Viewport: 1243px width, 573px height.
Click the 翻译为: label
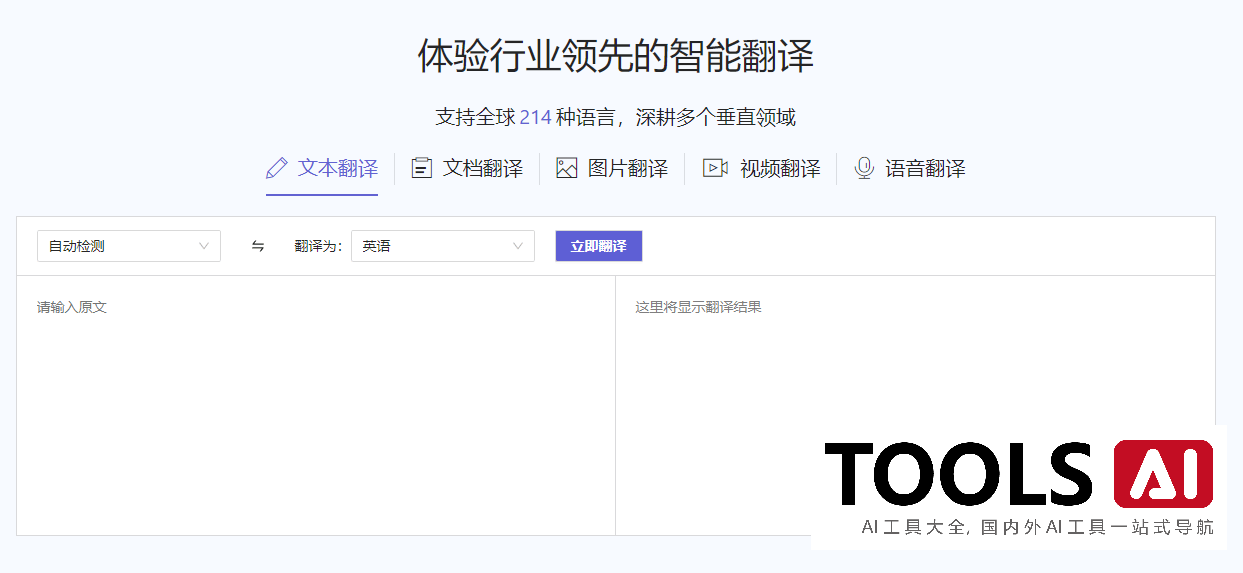tap(319, 246)
